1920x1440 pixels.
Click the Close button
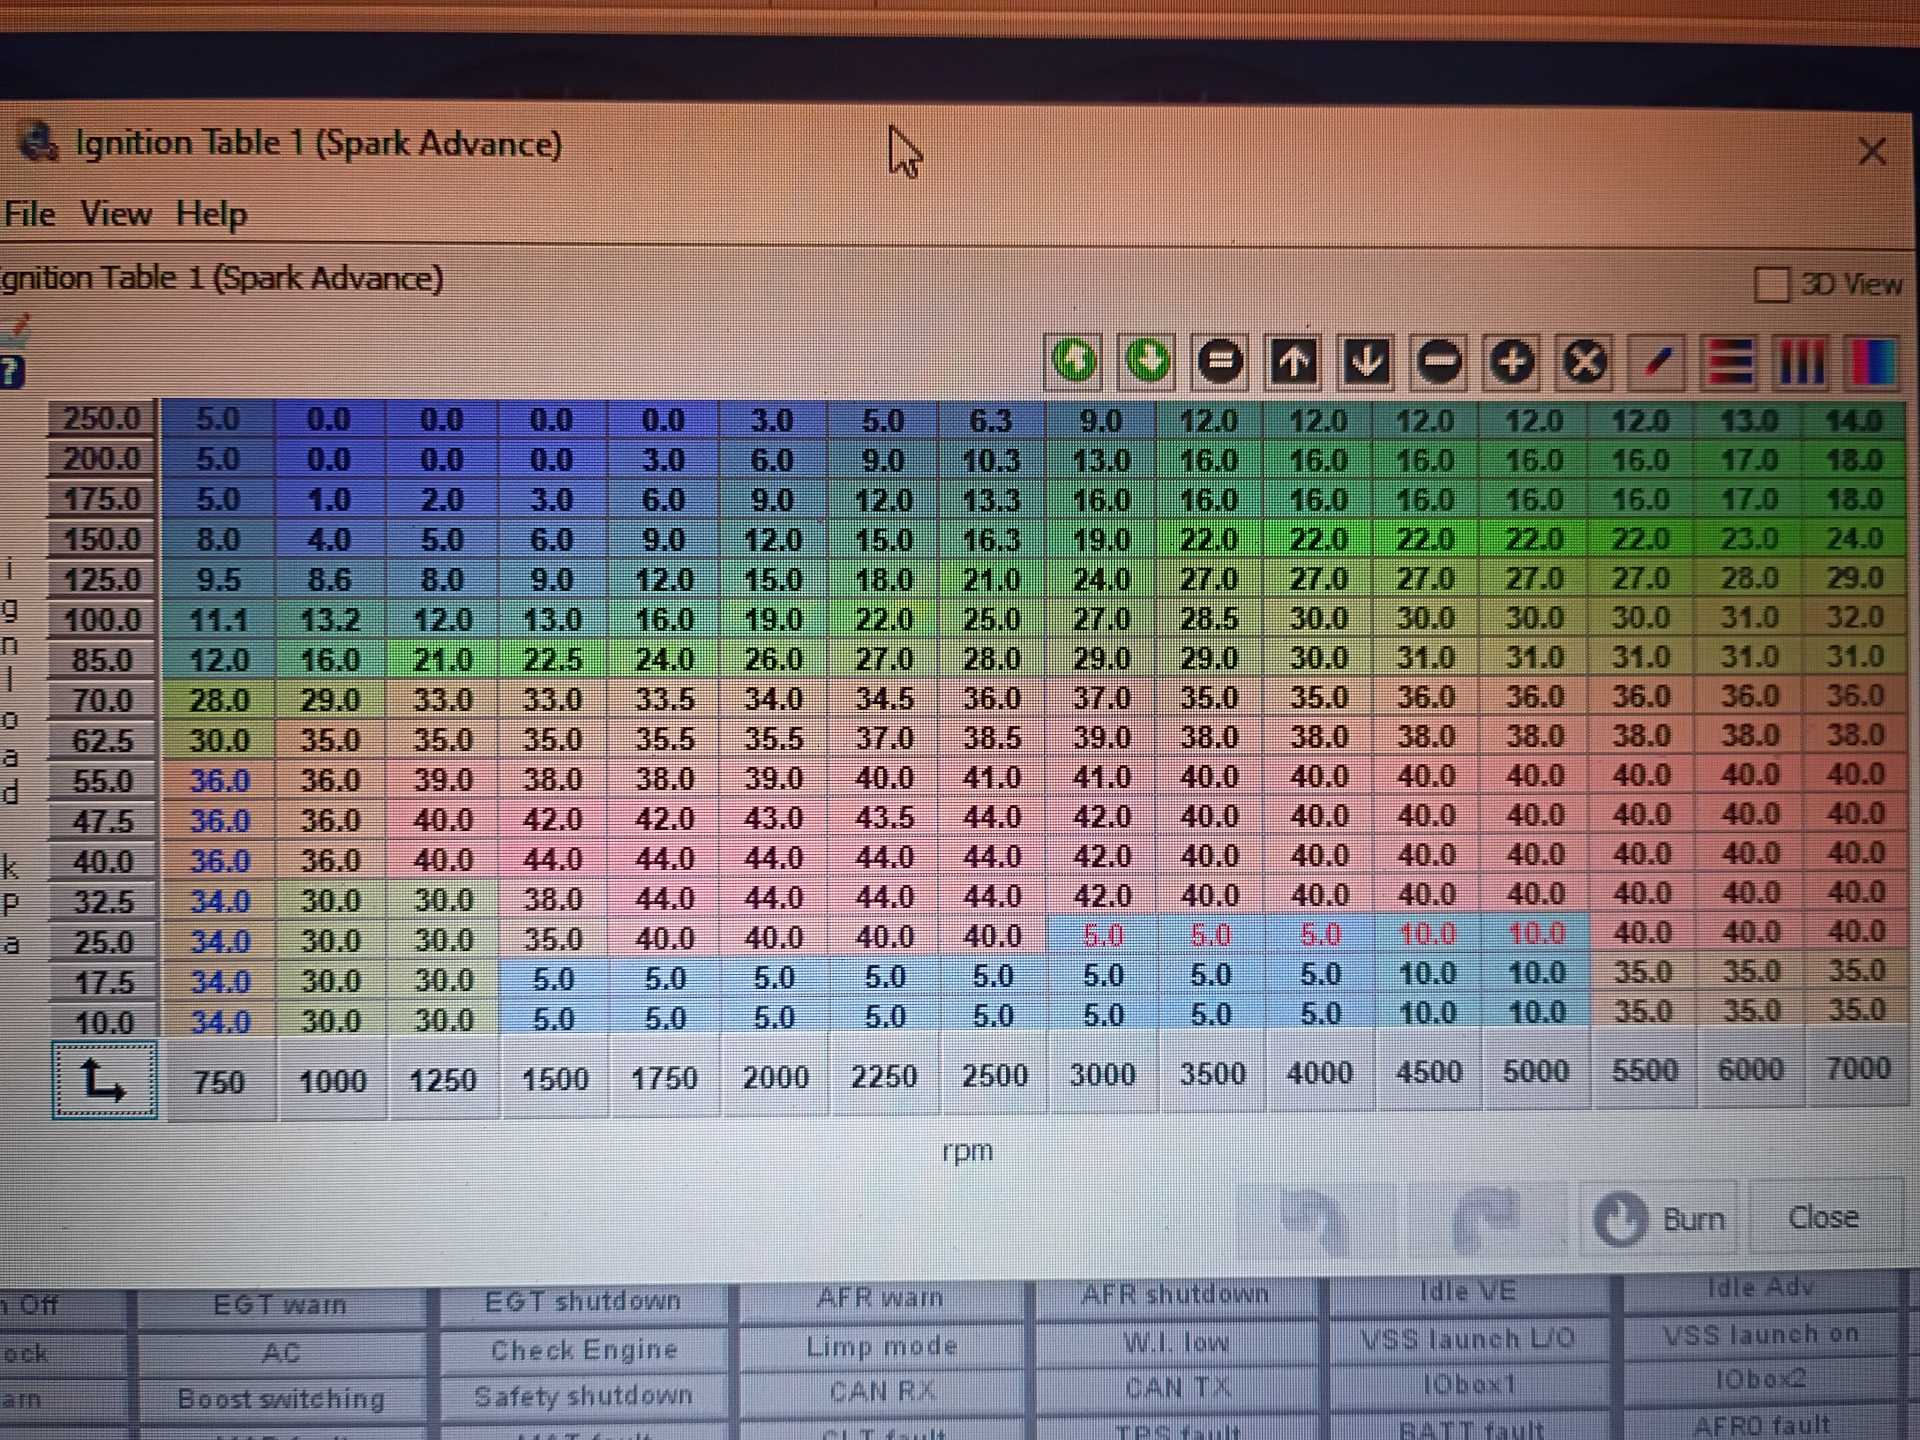(1824, 1217)
